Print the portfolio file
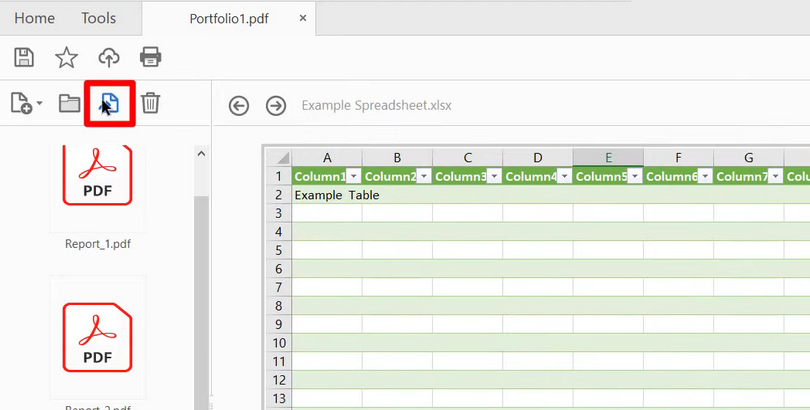Image resolution: width=810 pixels, height=410 pixels. tap(150, 57)
